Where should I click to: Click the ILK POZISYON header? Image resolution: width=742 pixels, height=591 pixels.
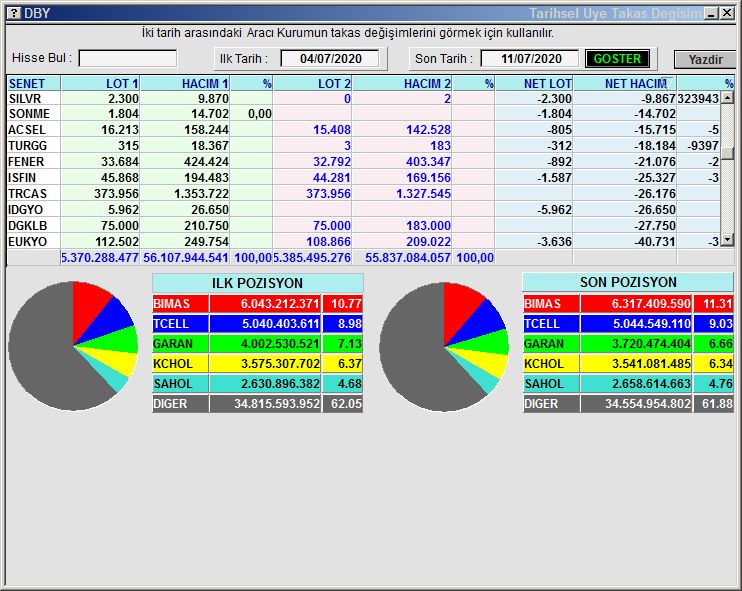(257, 283)
